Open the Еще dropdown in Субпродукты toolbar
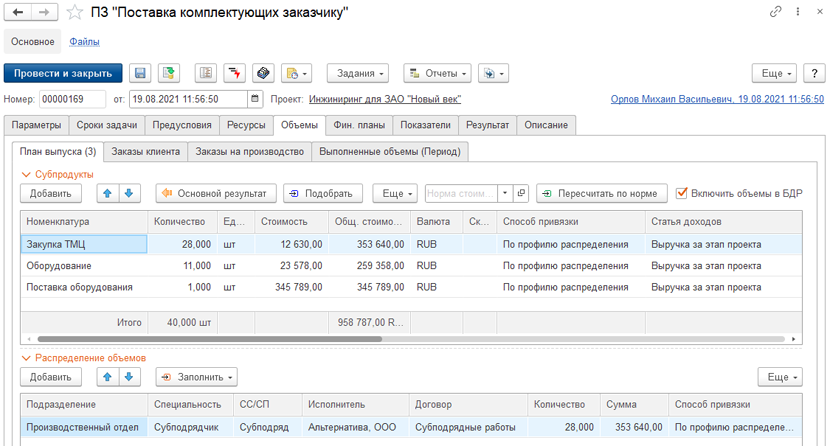Image resolution: width=830 pixels, height=446 pixels. (395, 194)
